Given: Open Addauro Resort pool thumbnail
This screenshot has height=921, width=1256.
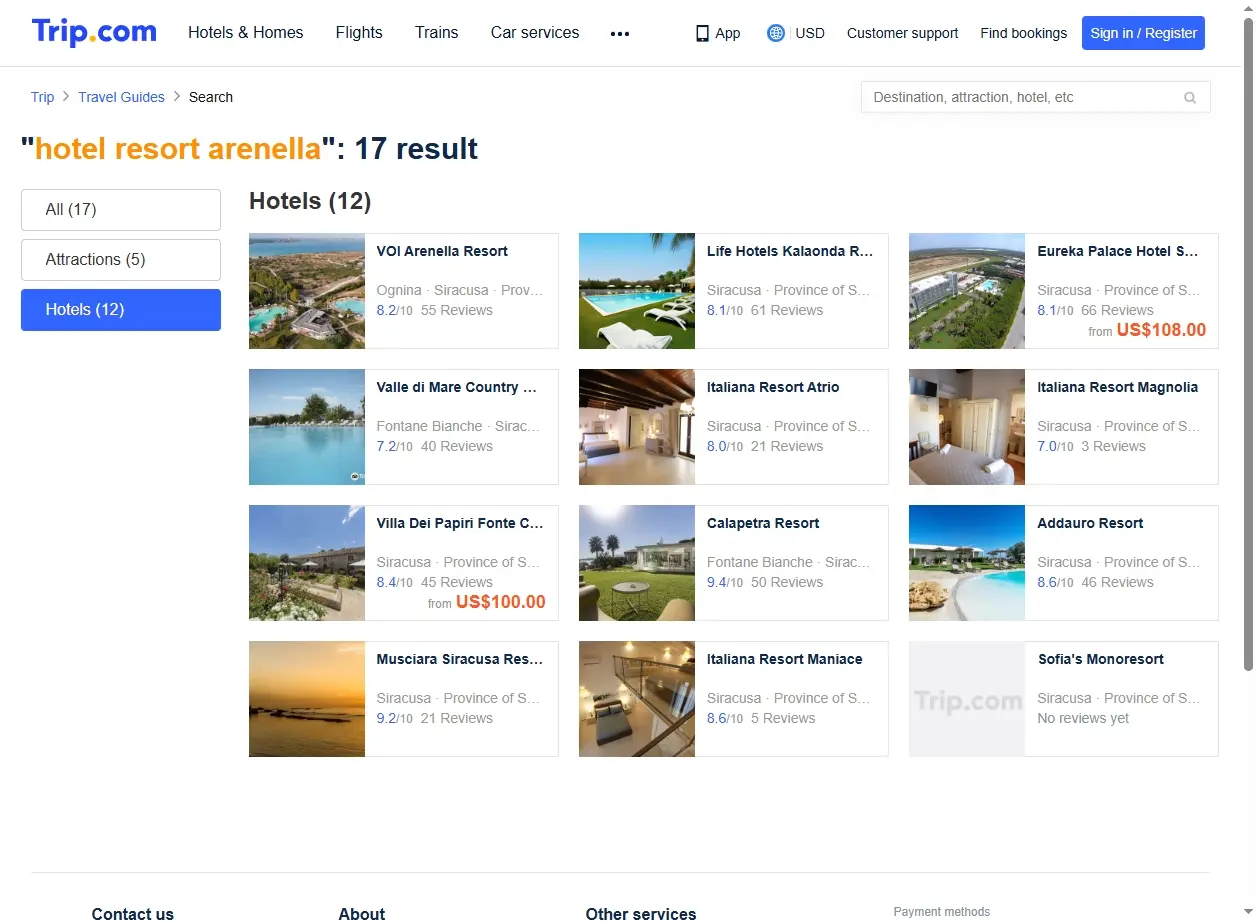Looking at the screenshot, I should [x=967, y=563].
